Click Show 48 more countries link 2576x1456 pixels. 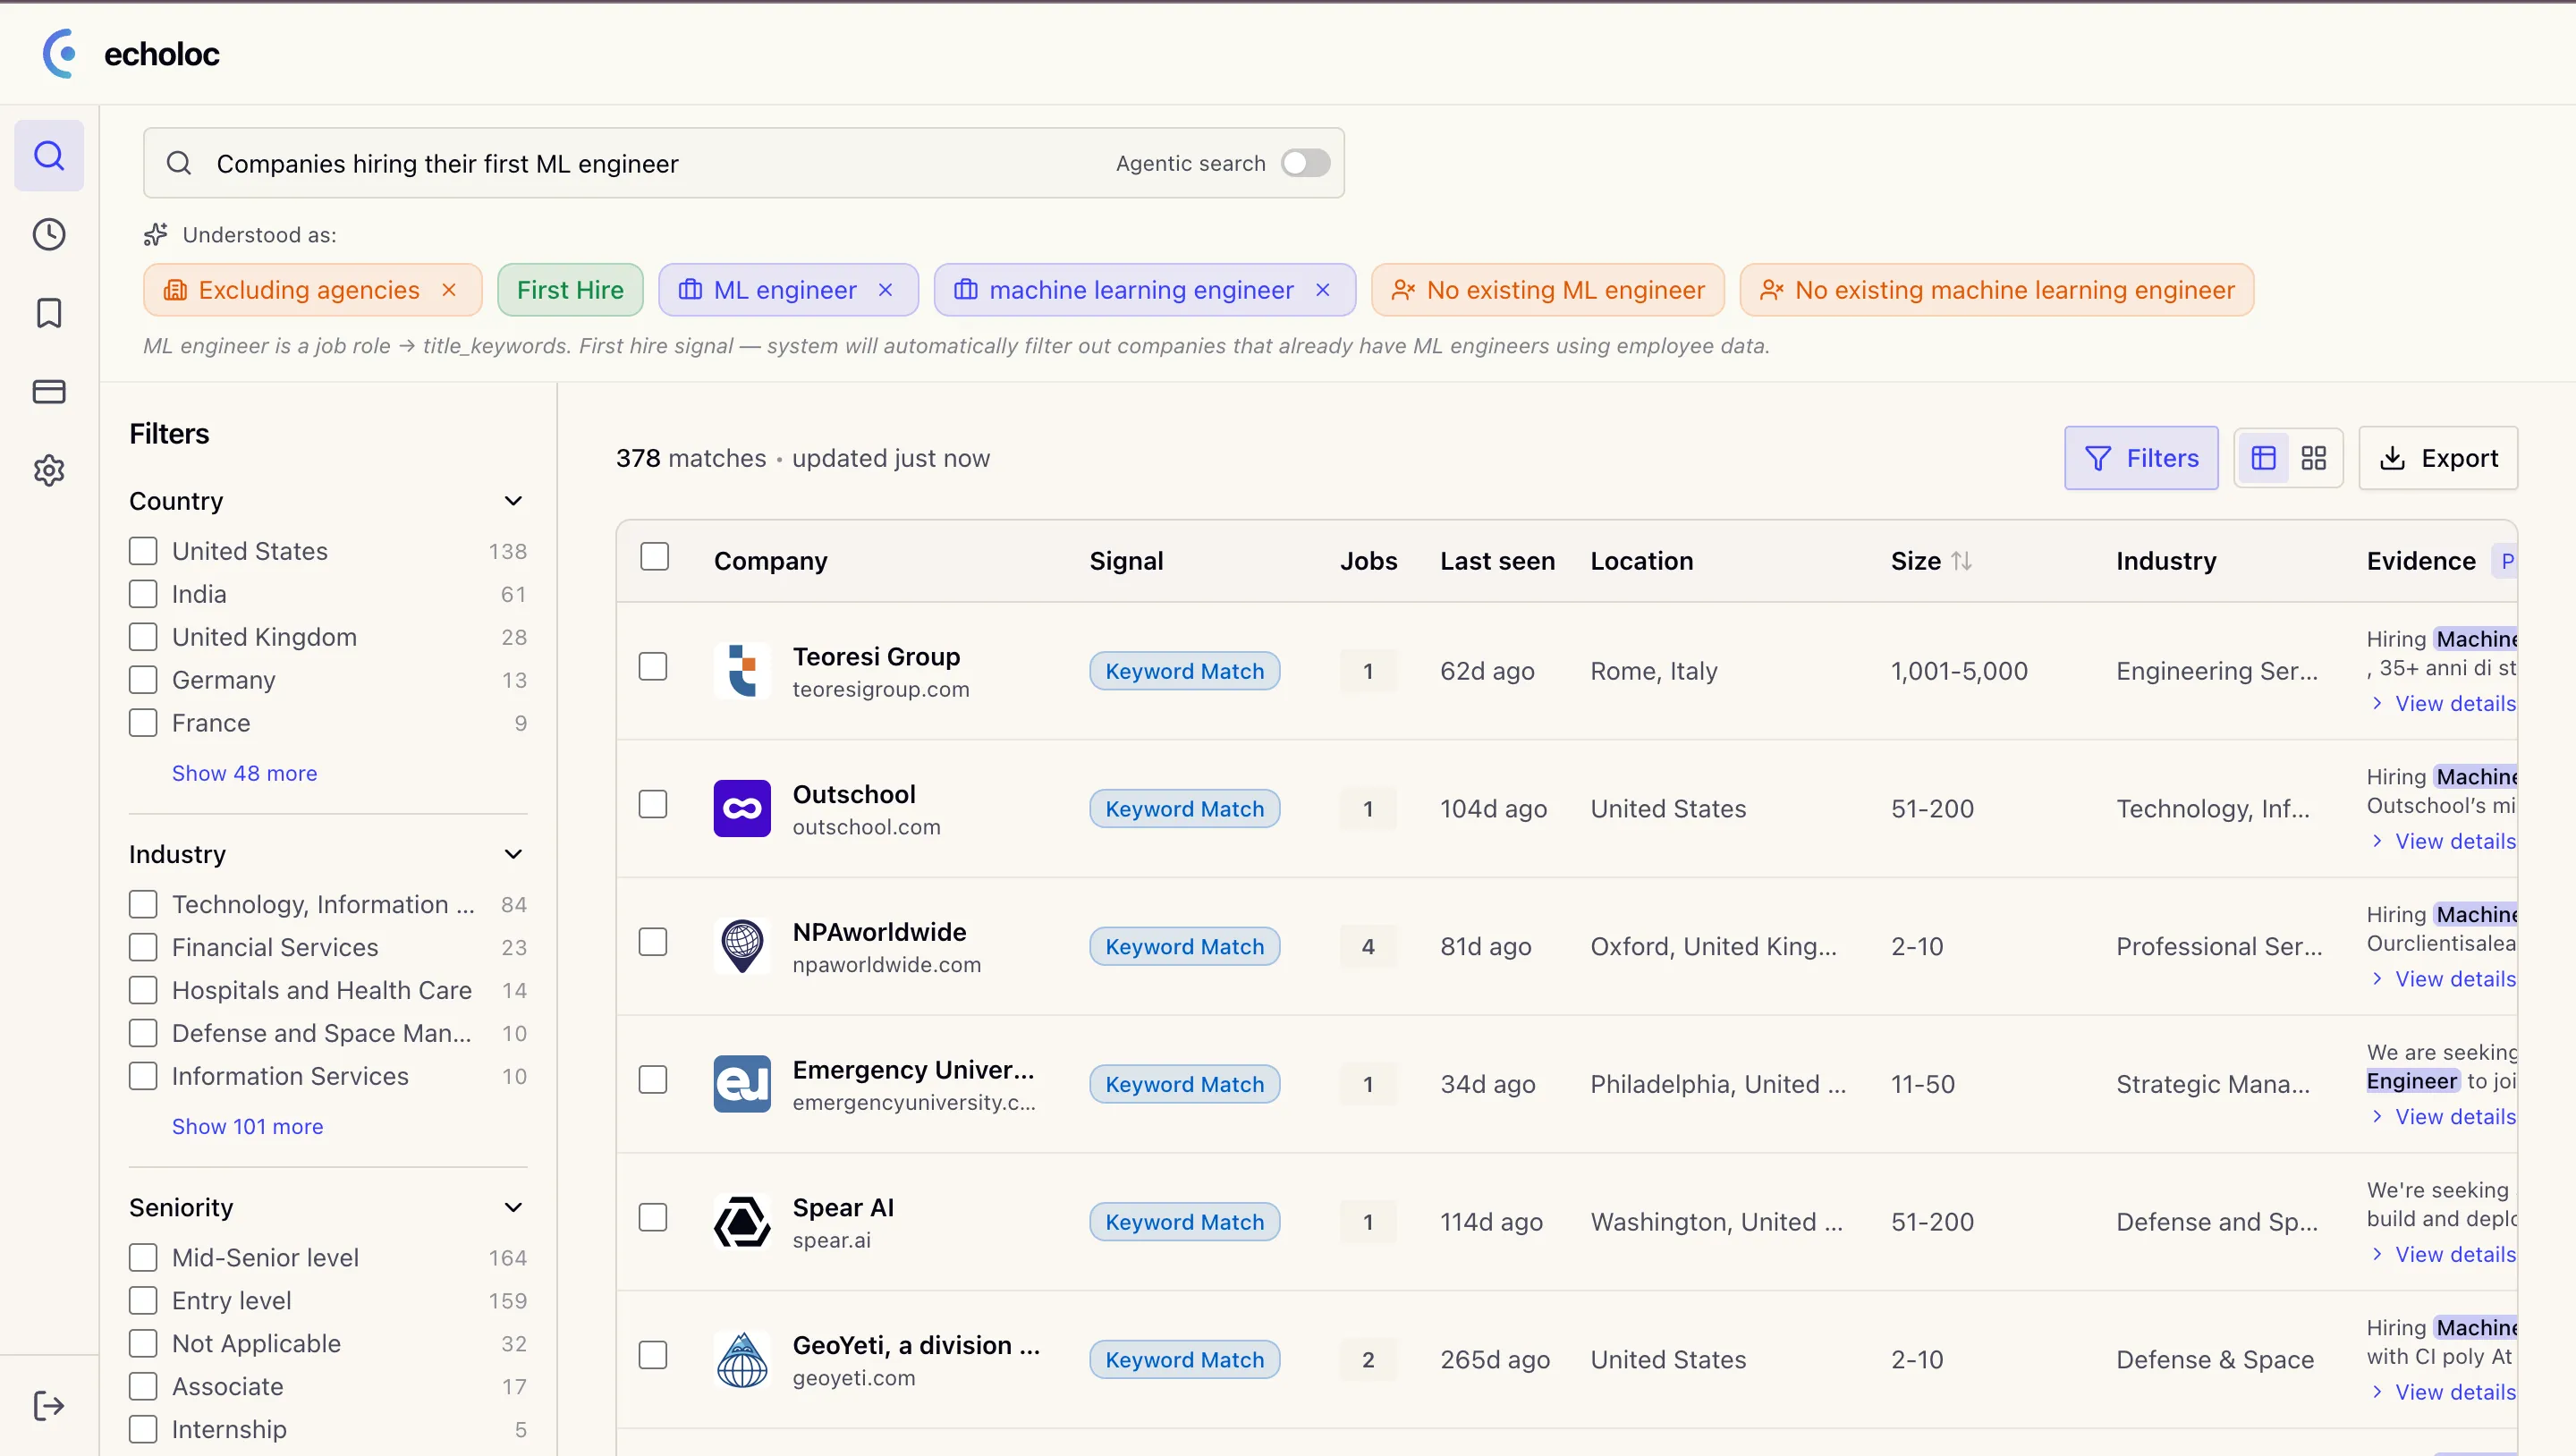point(244,773)
